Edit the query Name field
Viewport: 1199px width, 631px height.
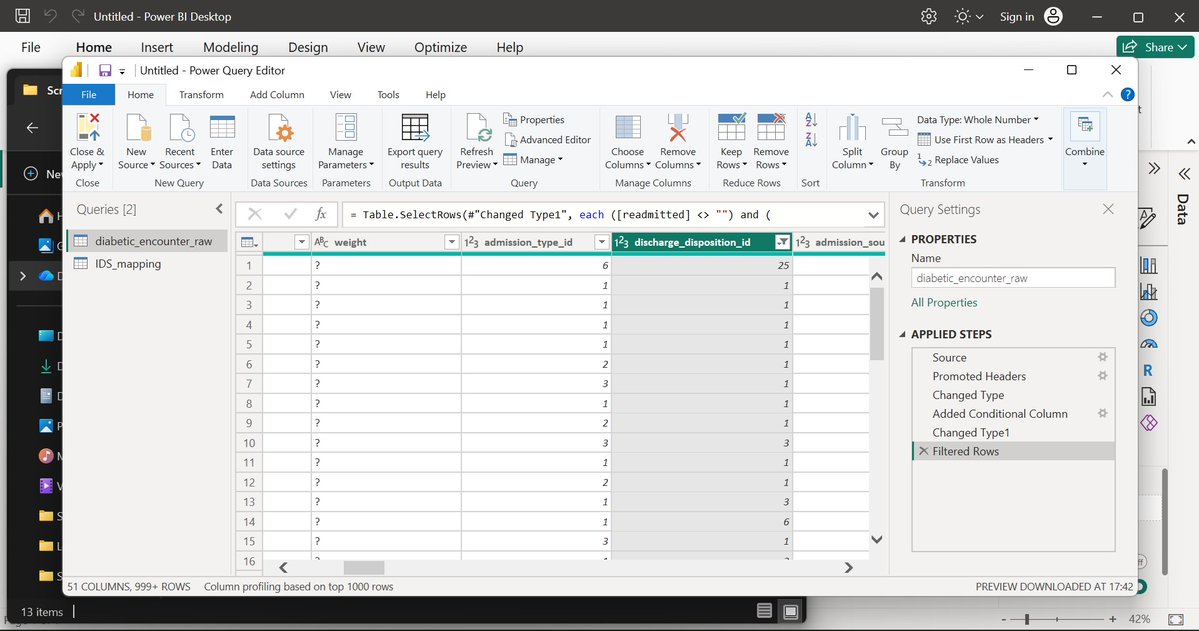click(1013, 278)
